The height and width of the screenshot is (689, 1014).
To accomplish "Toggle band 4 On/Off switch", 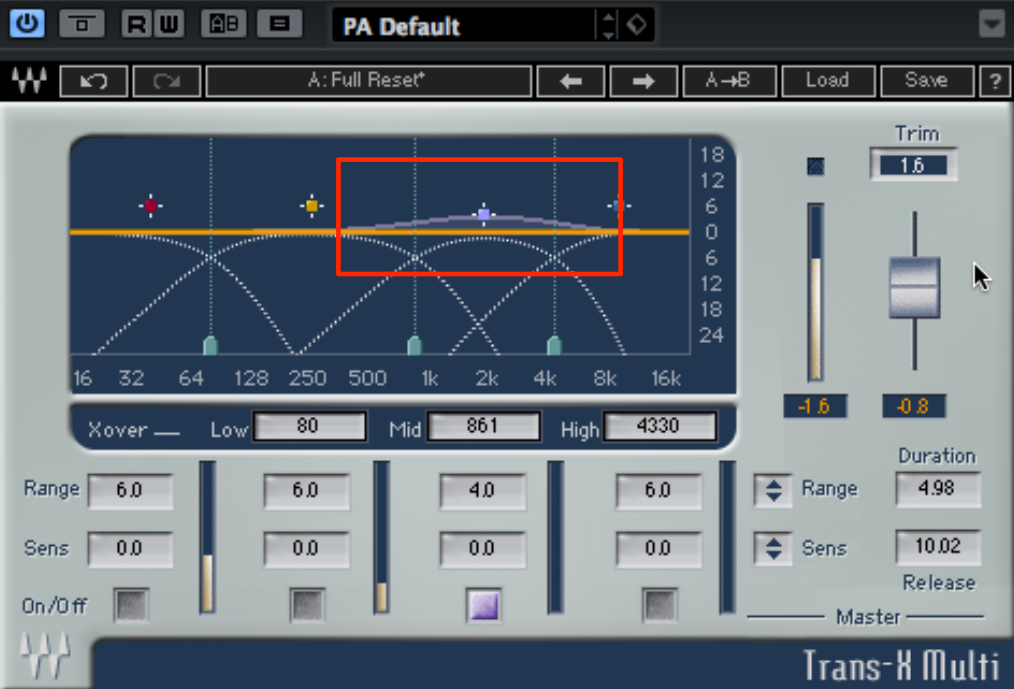I will pos(660,606).
